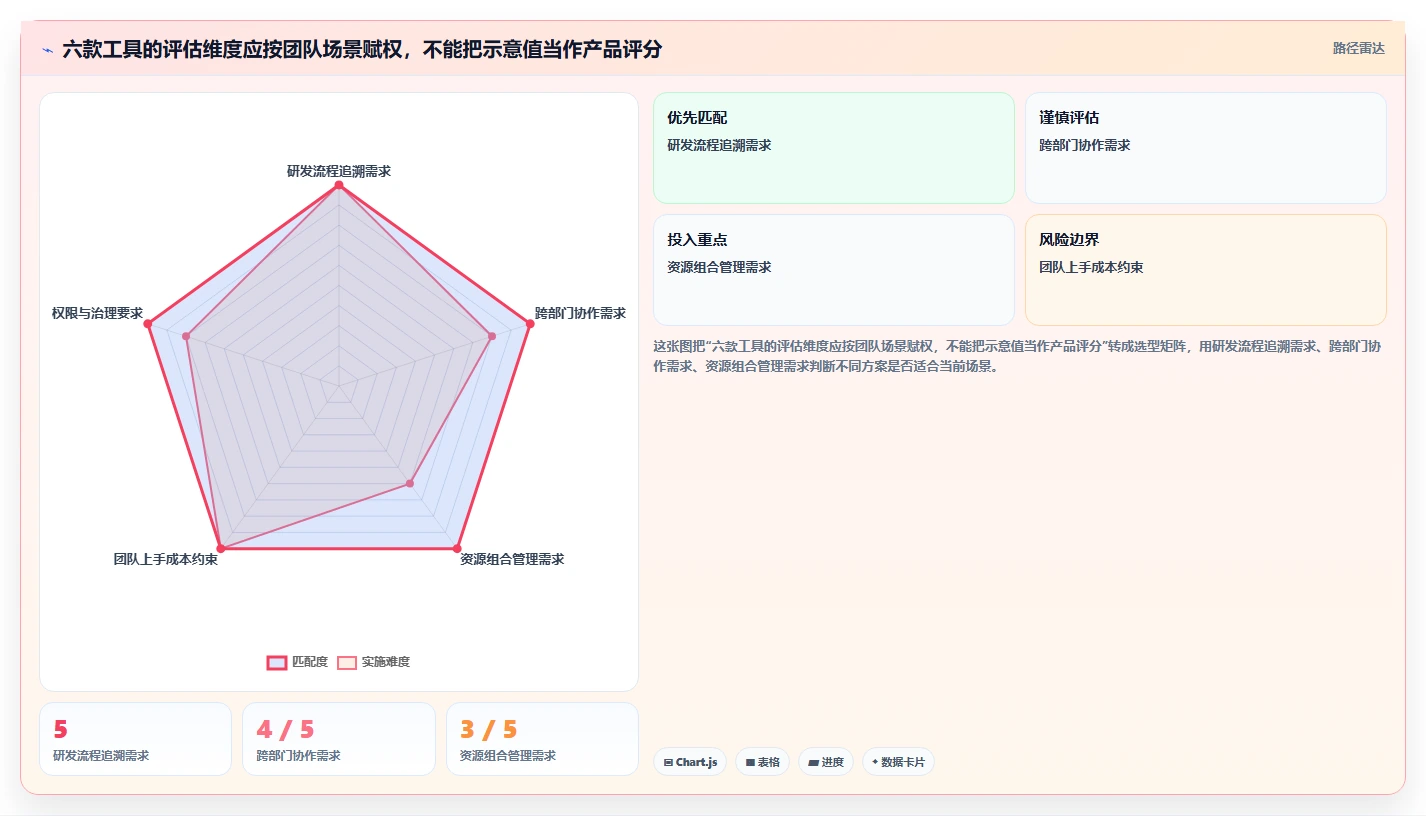Click the radar data point at 研发流程追溯需求 vertex
This screenshot has height=816, width=1426.
coord(339,185)
